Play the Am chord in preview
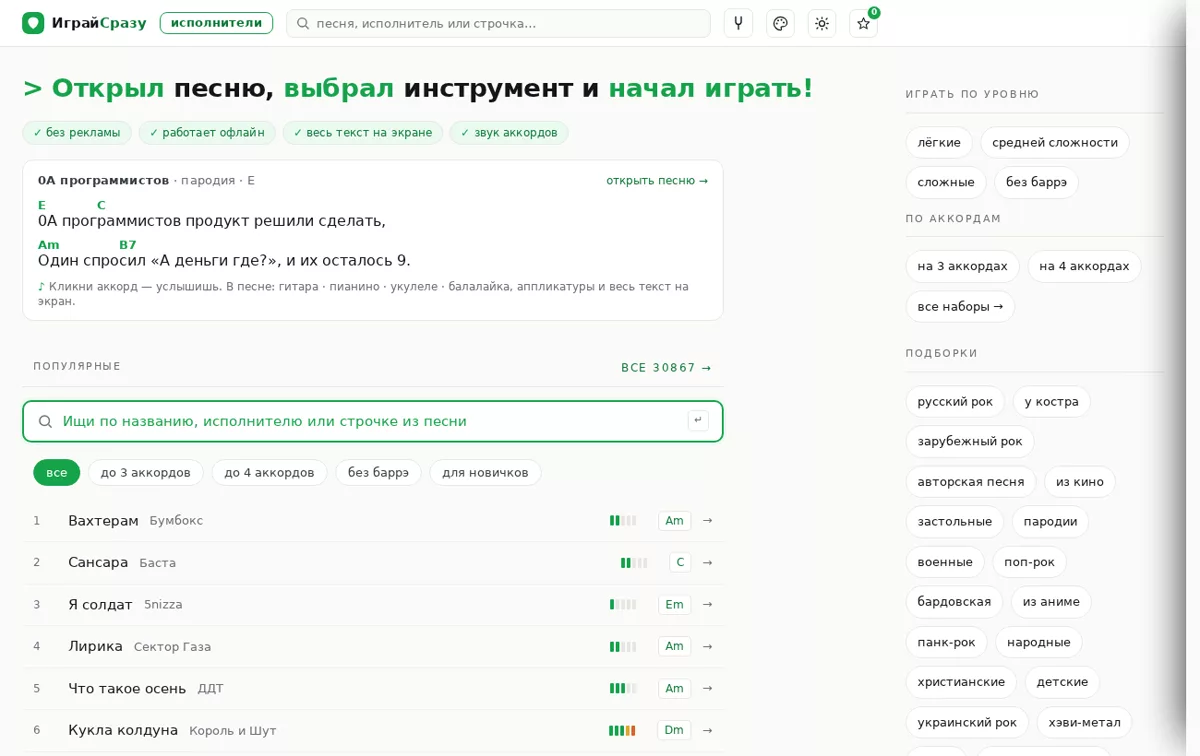The image size is (1200, 756). (x=49, y=245)
